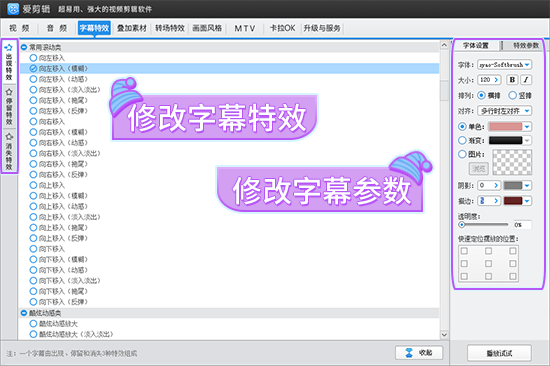Choose the selected 向左移入（模糊） effect
The width and height of the screenshot is (550, 366).
tap(229, 68)
